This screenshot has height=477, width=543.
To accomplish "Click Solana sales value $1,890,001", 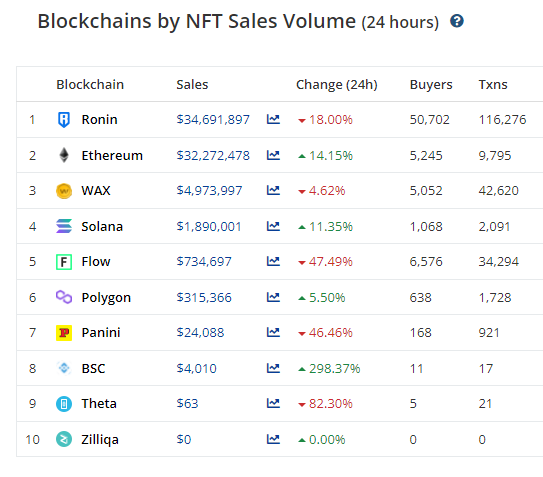I will coord(209,227).
